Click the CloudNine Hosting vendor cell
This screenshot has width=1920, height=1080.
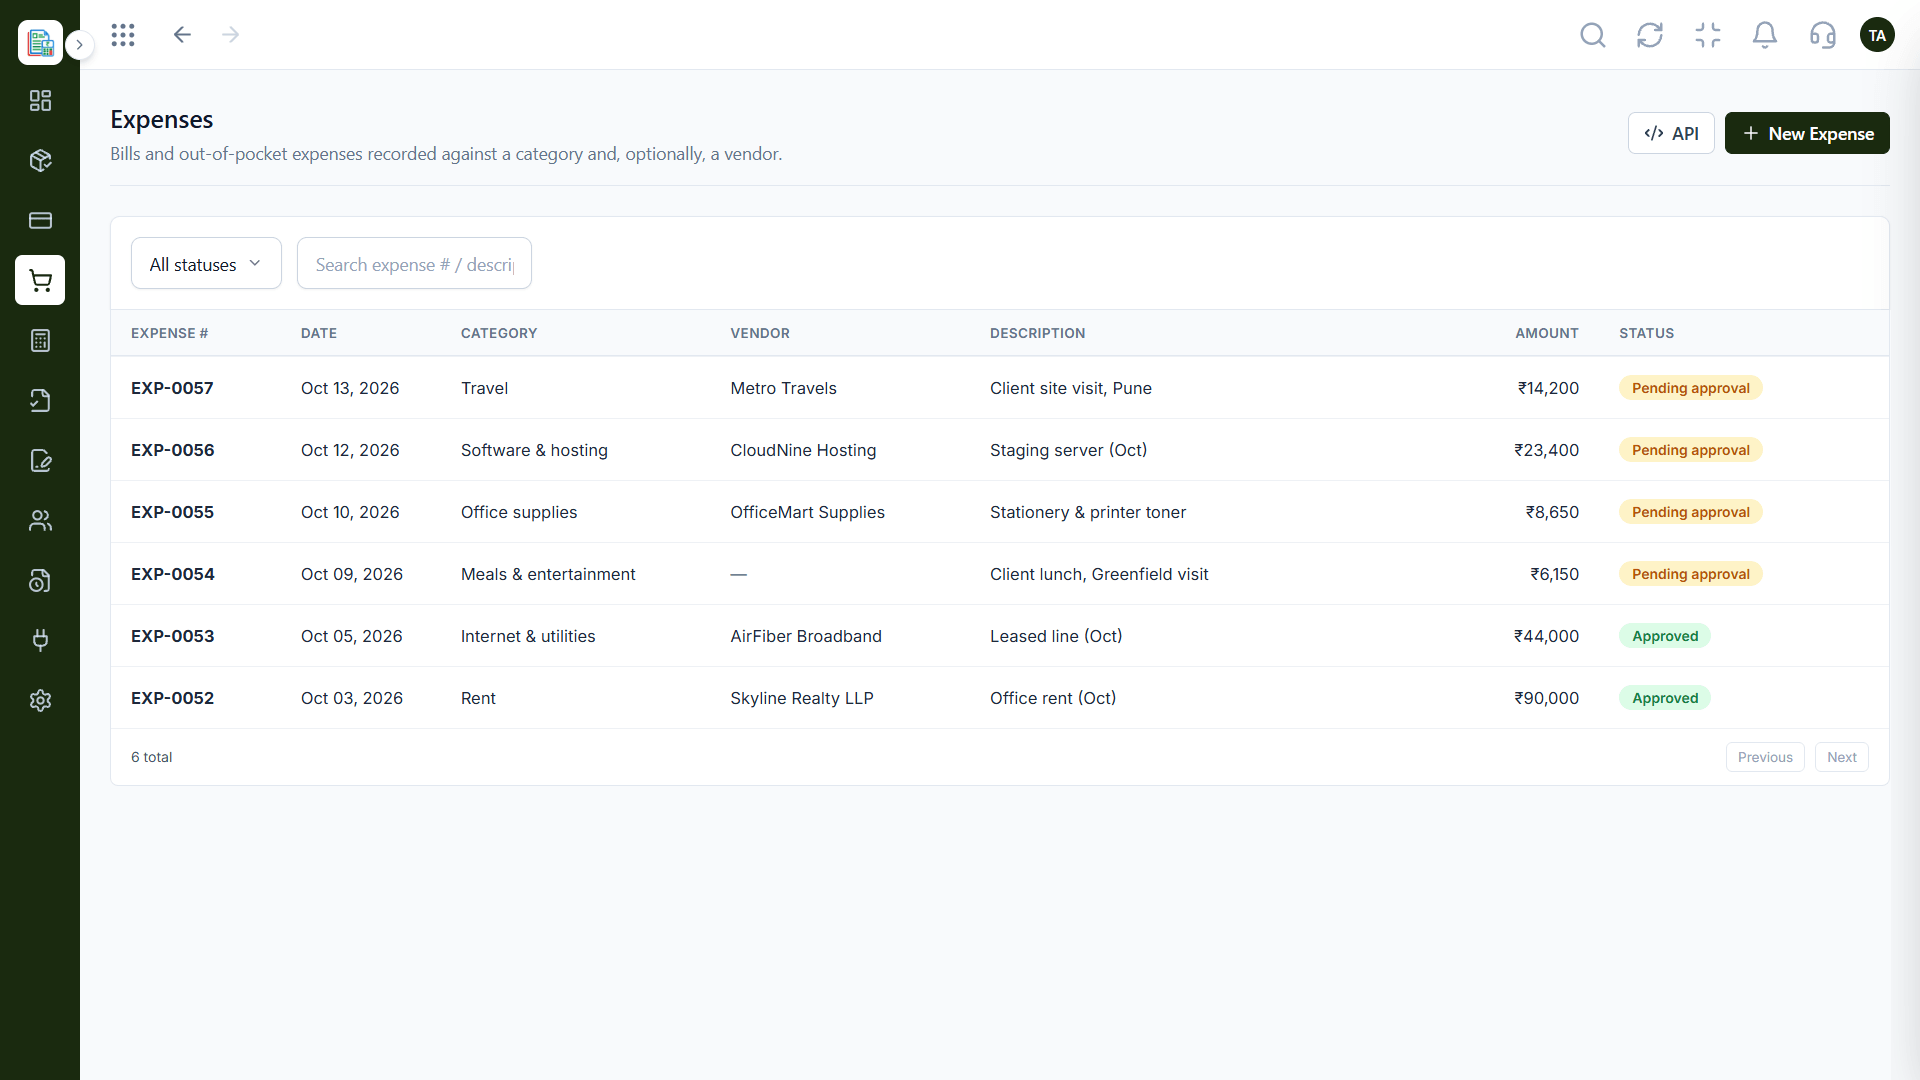coord(803,450)
